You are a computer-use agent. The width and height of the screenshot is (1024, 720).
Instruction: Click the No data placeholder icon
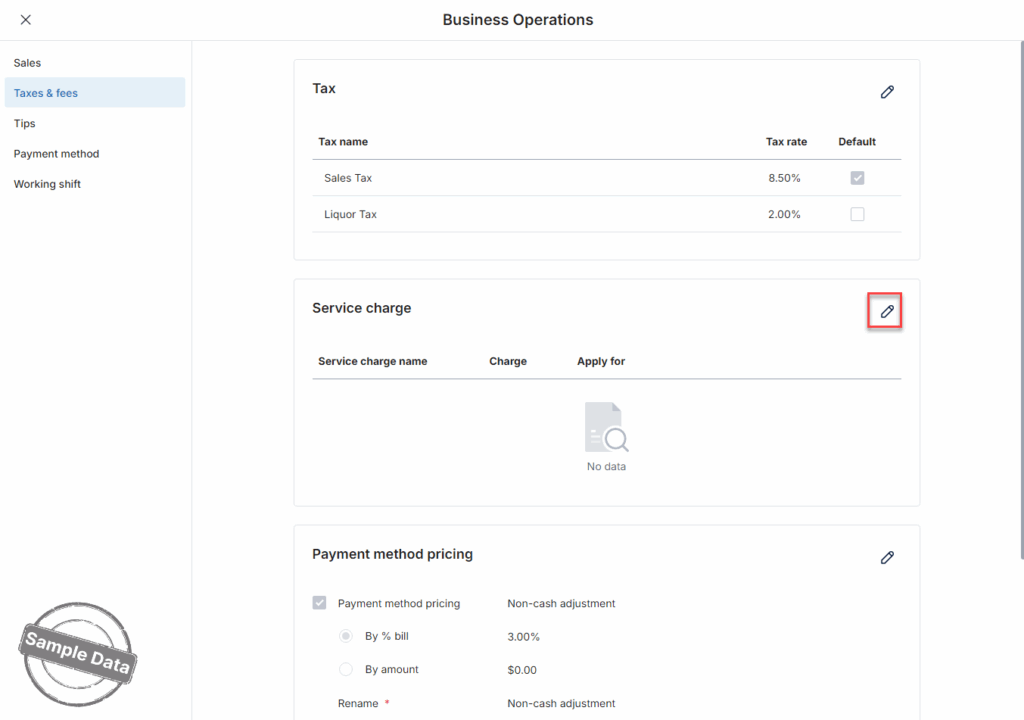(x=606, y=428)
